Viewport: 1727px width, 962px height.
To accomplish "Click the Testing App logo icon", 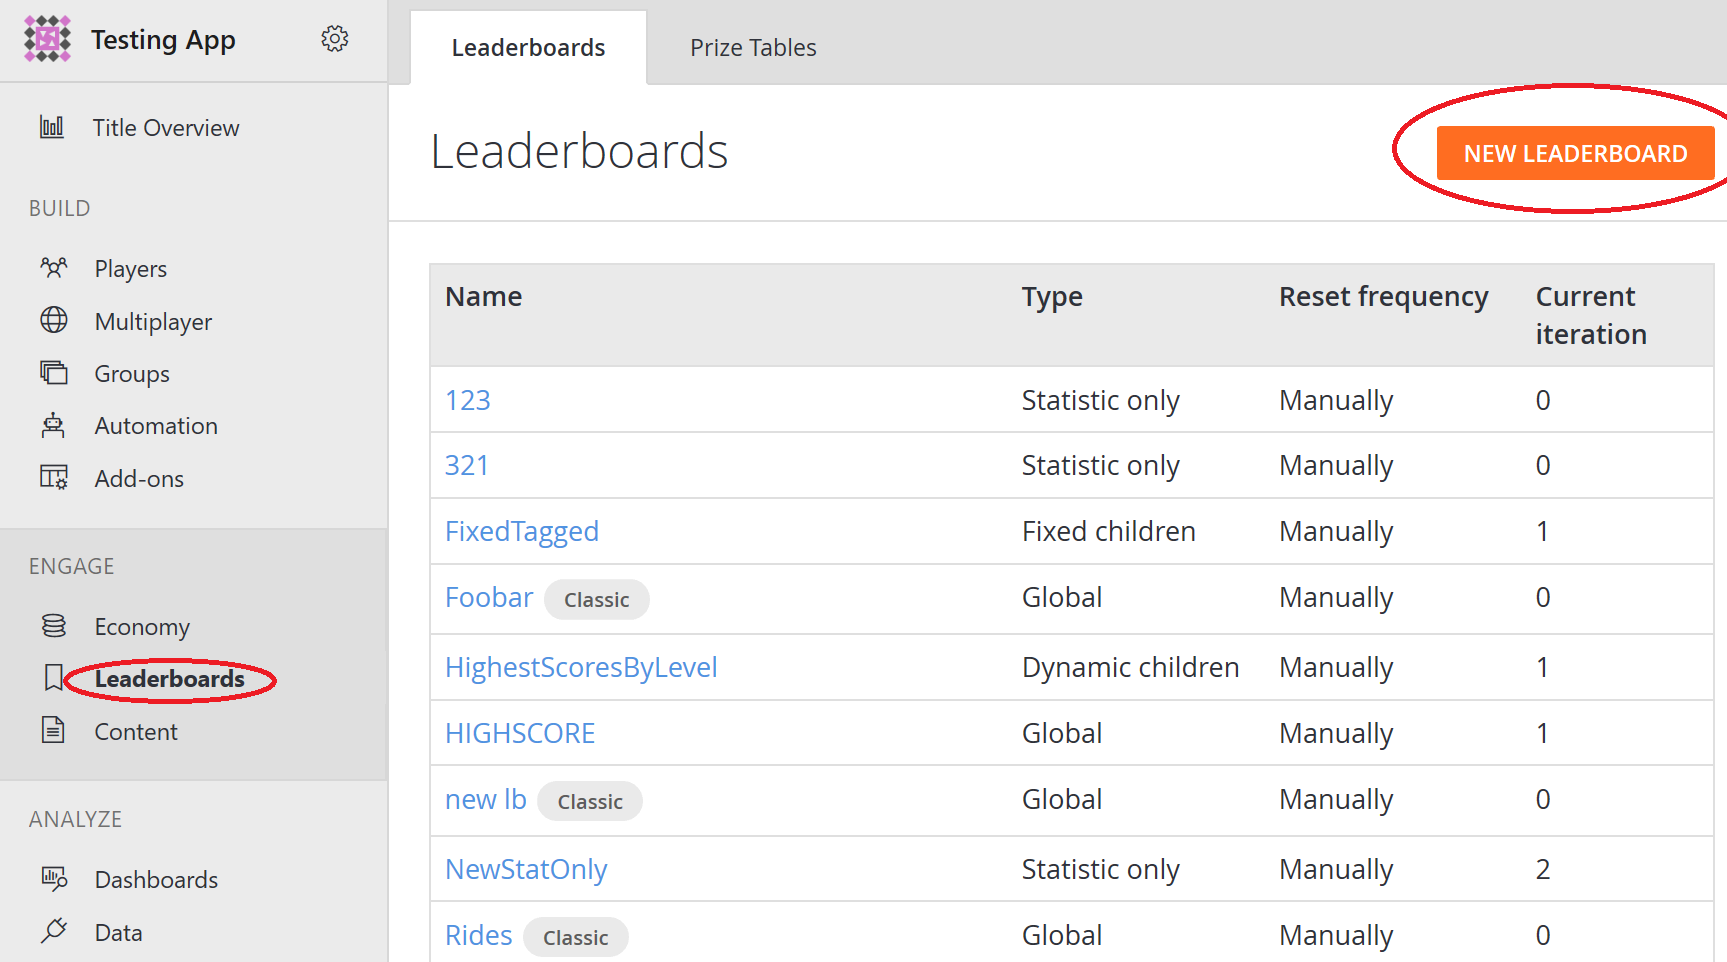I will [47, 39].
